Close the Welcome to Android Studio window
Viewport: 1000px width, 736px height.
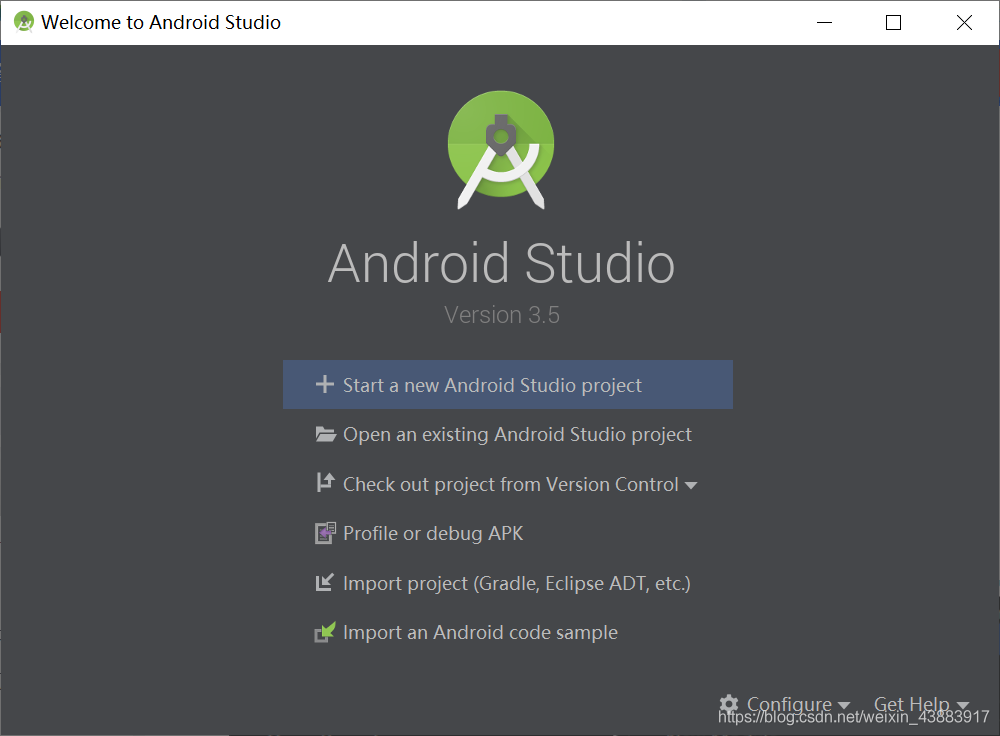point(964,22)
